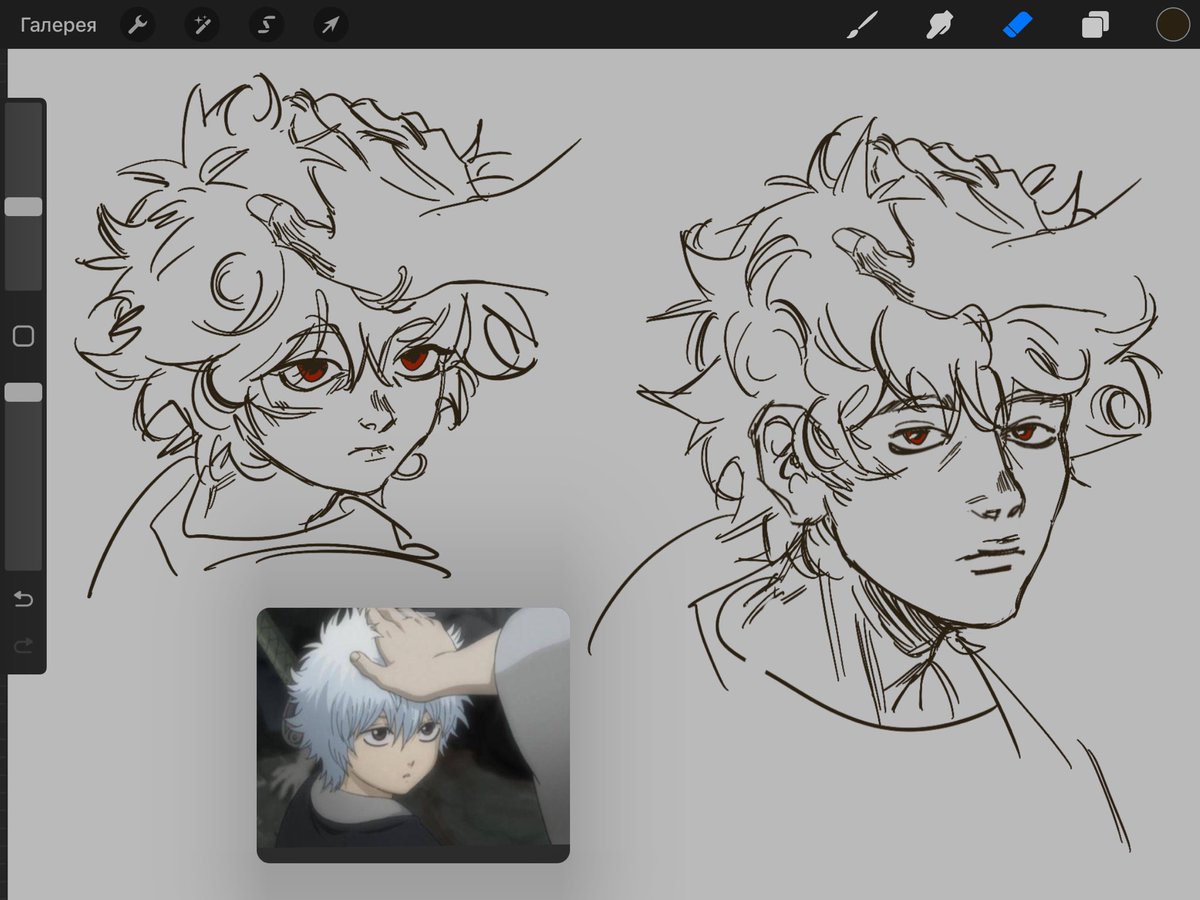Select the Eraser tool
This screenshot has width=1200, height=900.
pyautogui.click(x=1017, y=25)
